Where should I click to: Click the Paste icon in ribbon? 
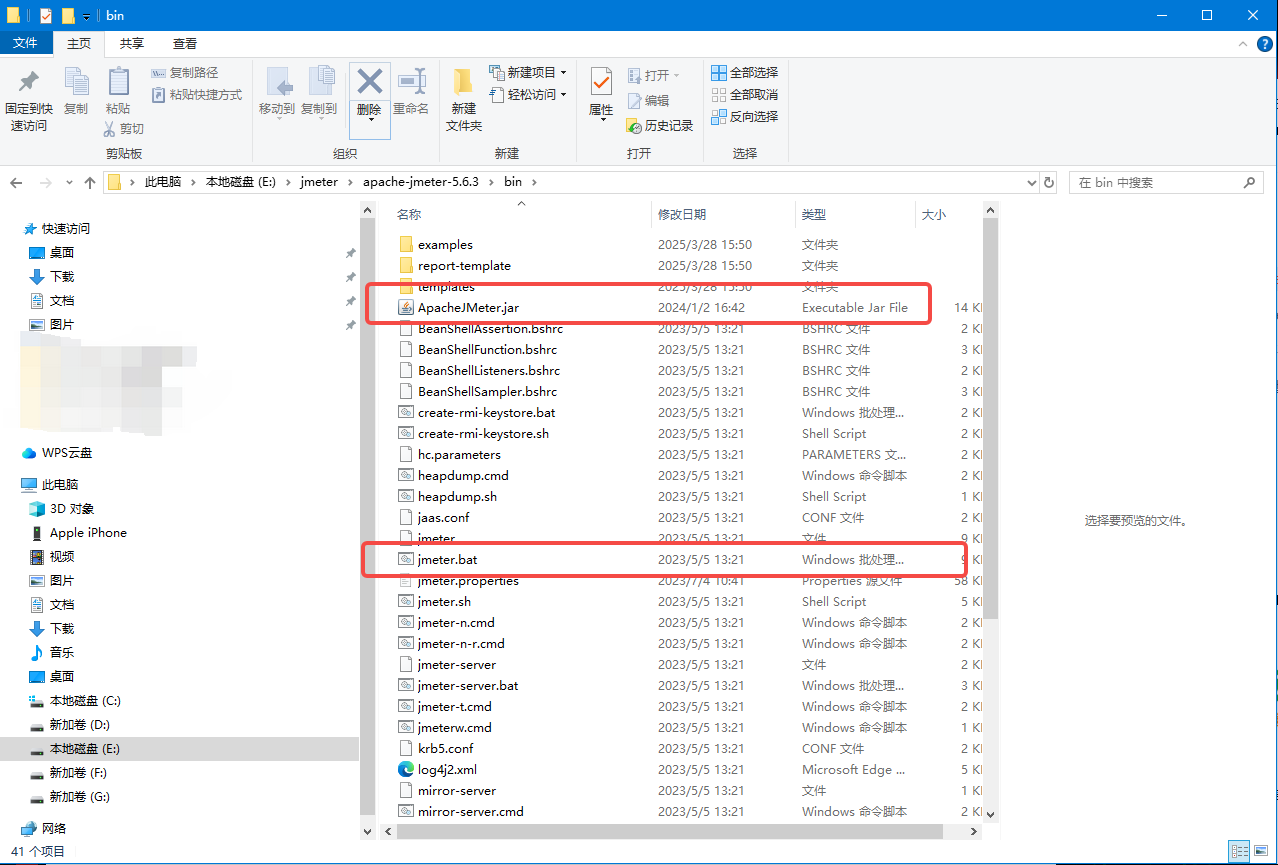pos(118,82)
